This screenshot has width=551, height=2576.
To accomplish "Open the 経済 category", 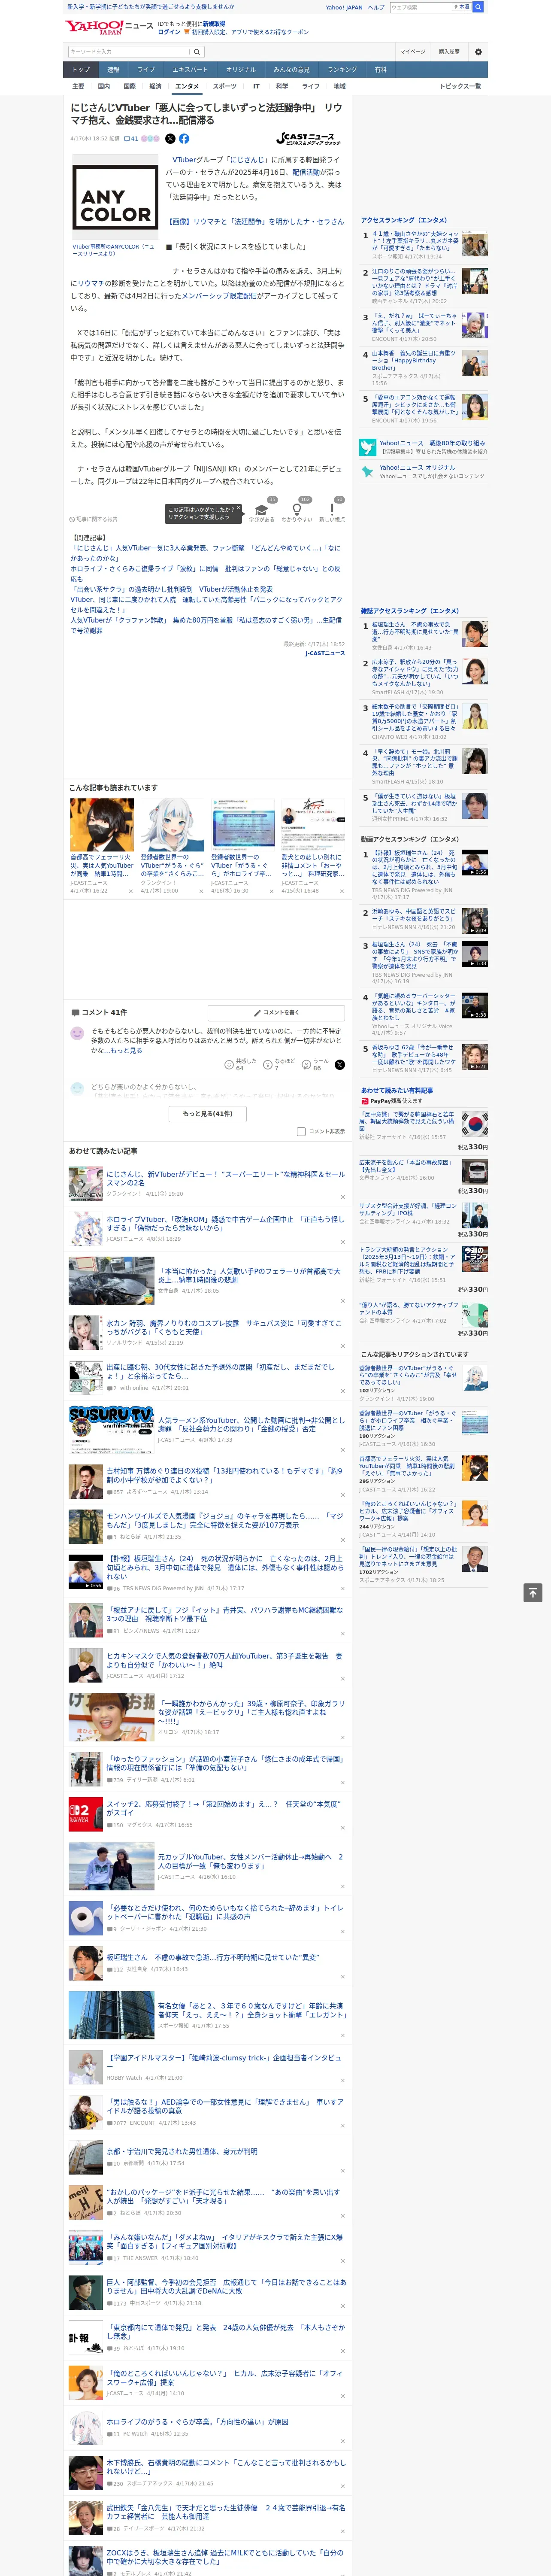I will 155,87.
